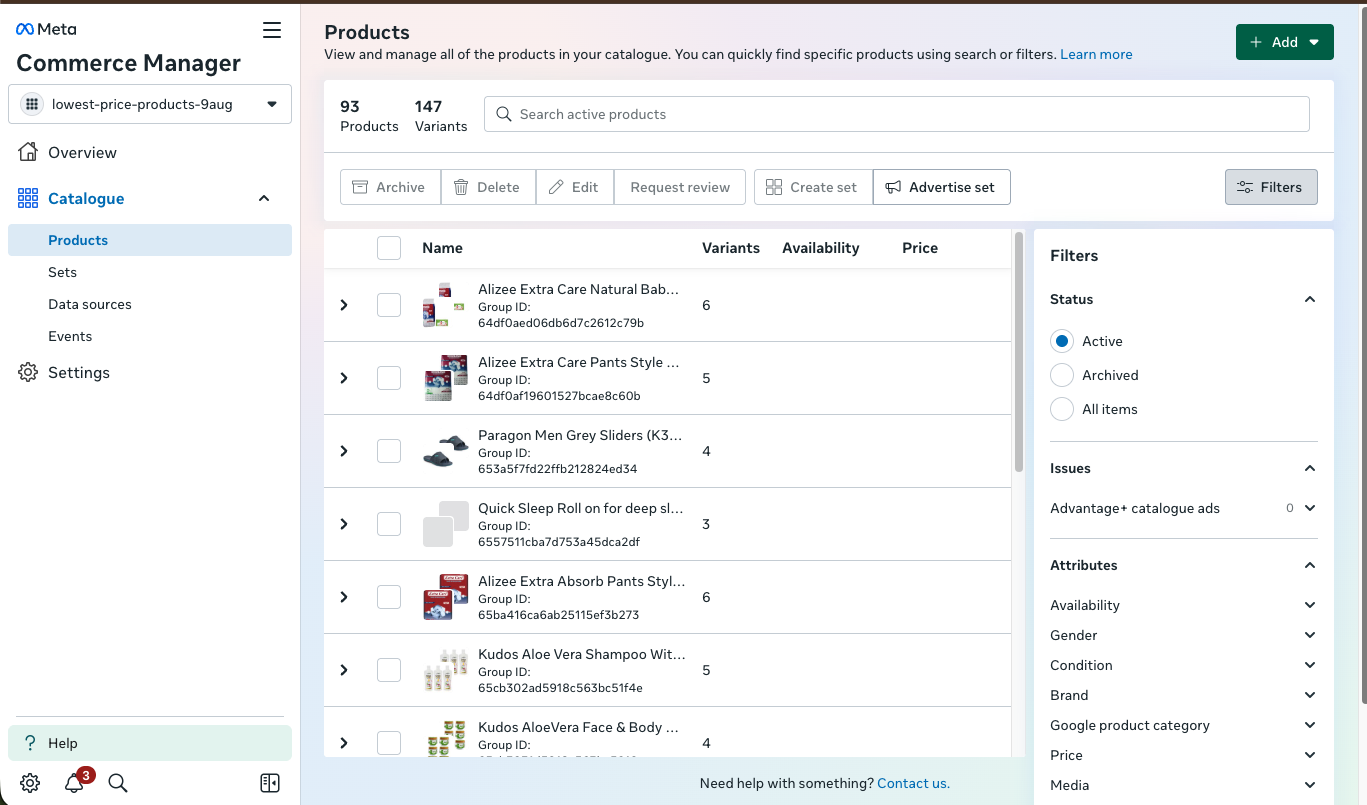
Task: Click the notifications bell icon
Action: coord(74,783)
